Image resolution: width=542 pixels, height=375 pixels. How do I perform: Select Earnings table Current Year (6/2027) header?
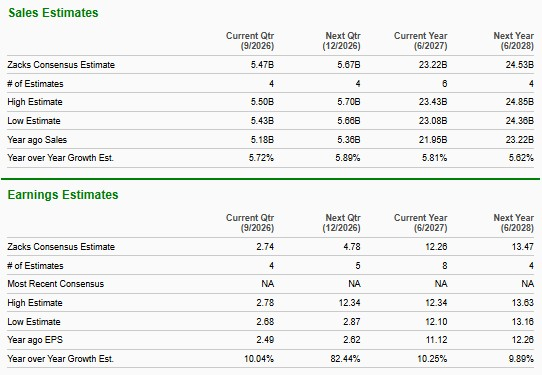pyautogui.click(x=421, y=223)
